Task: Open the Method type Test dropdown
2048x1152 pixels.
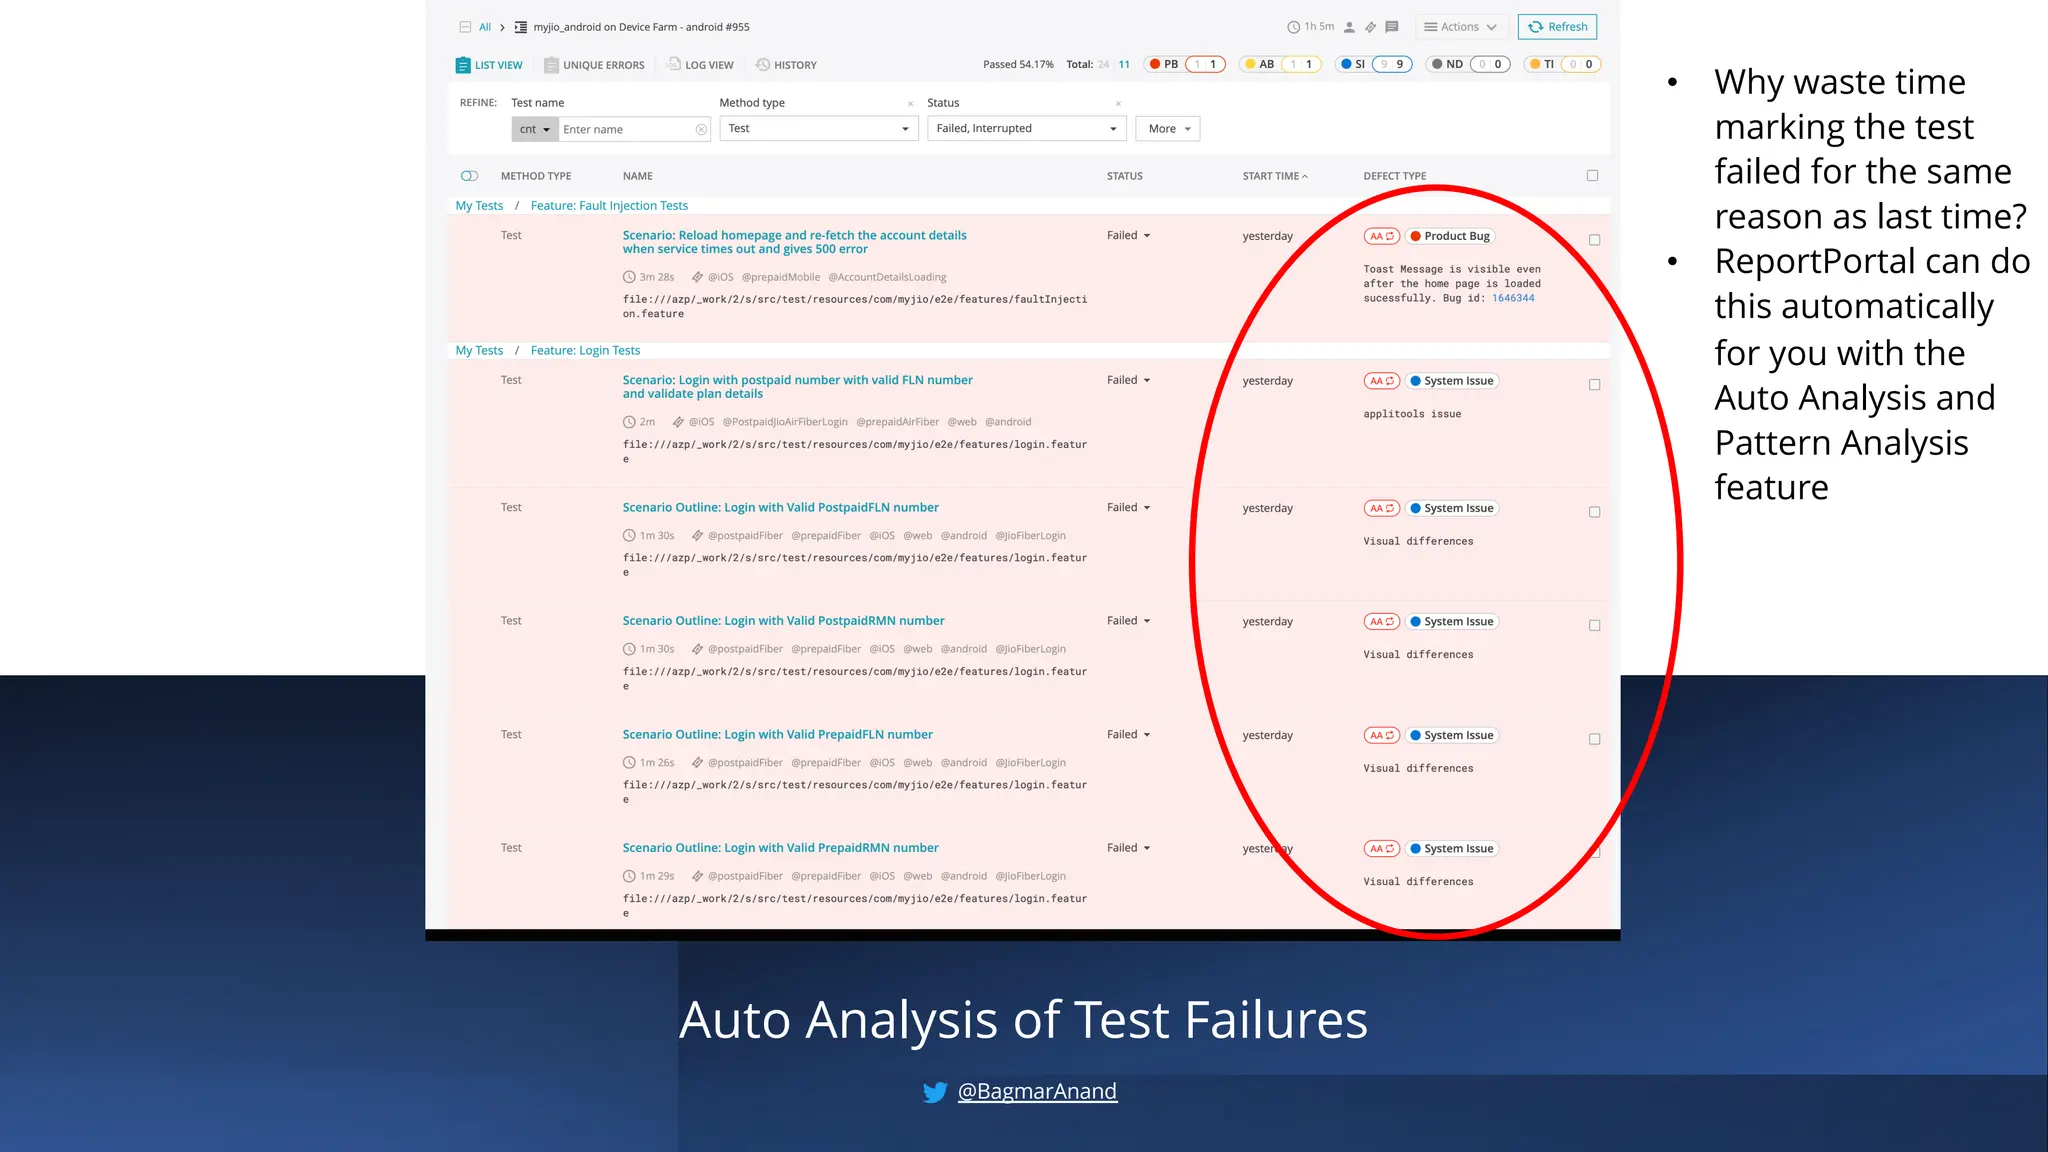Action: [x=818, y=129]
